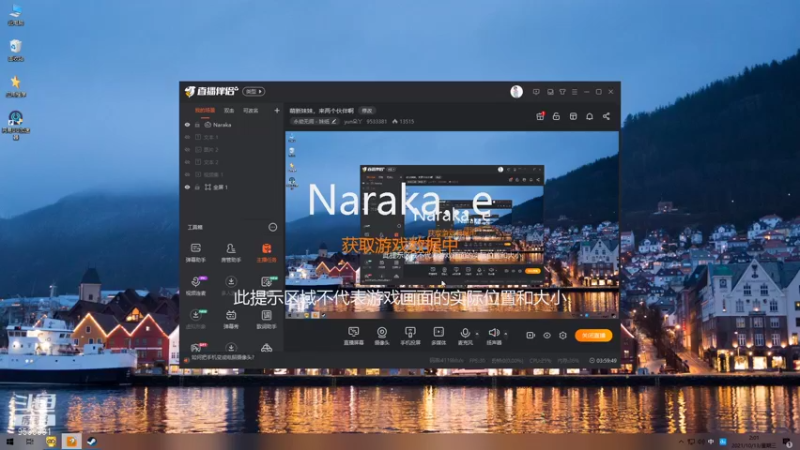
Task: Expand the microphone options arrow
Action: pos(477,334)
